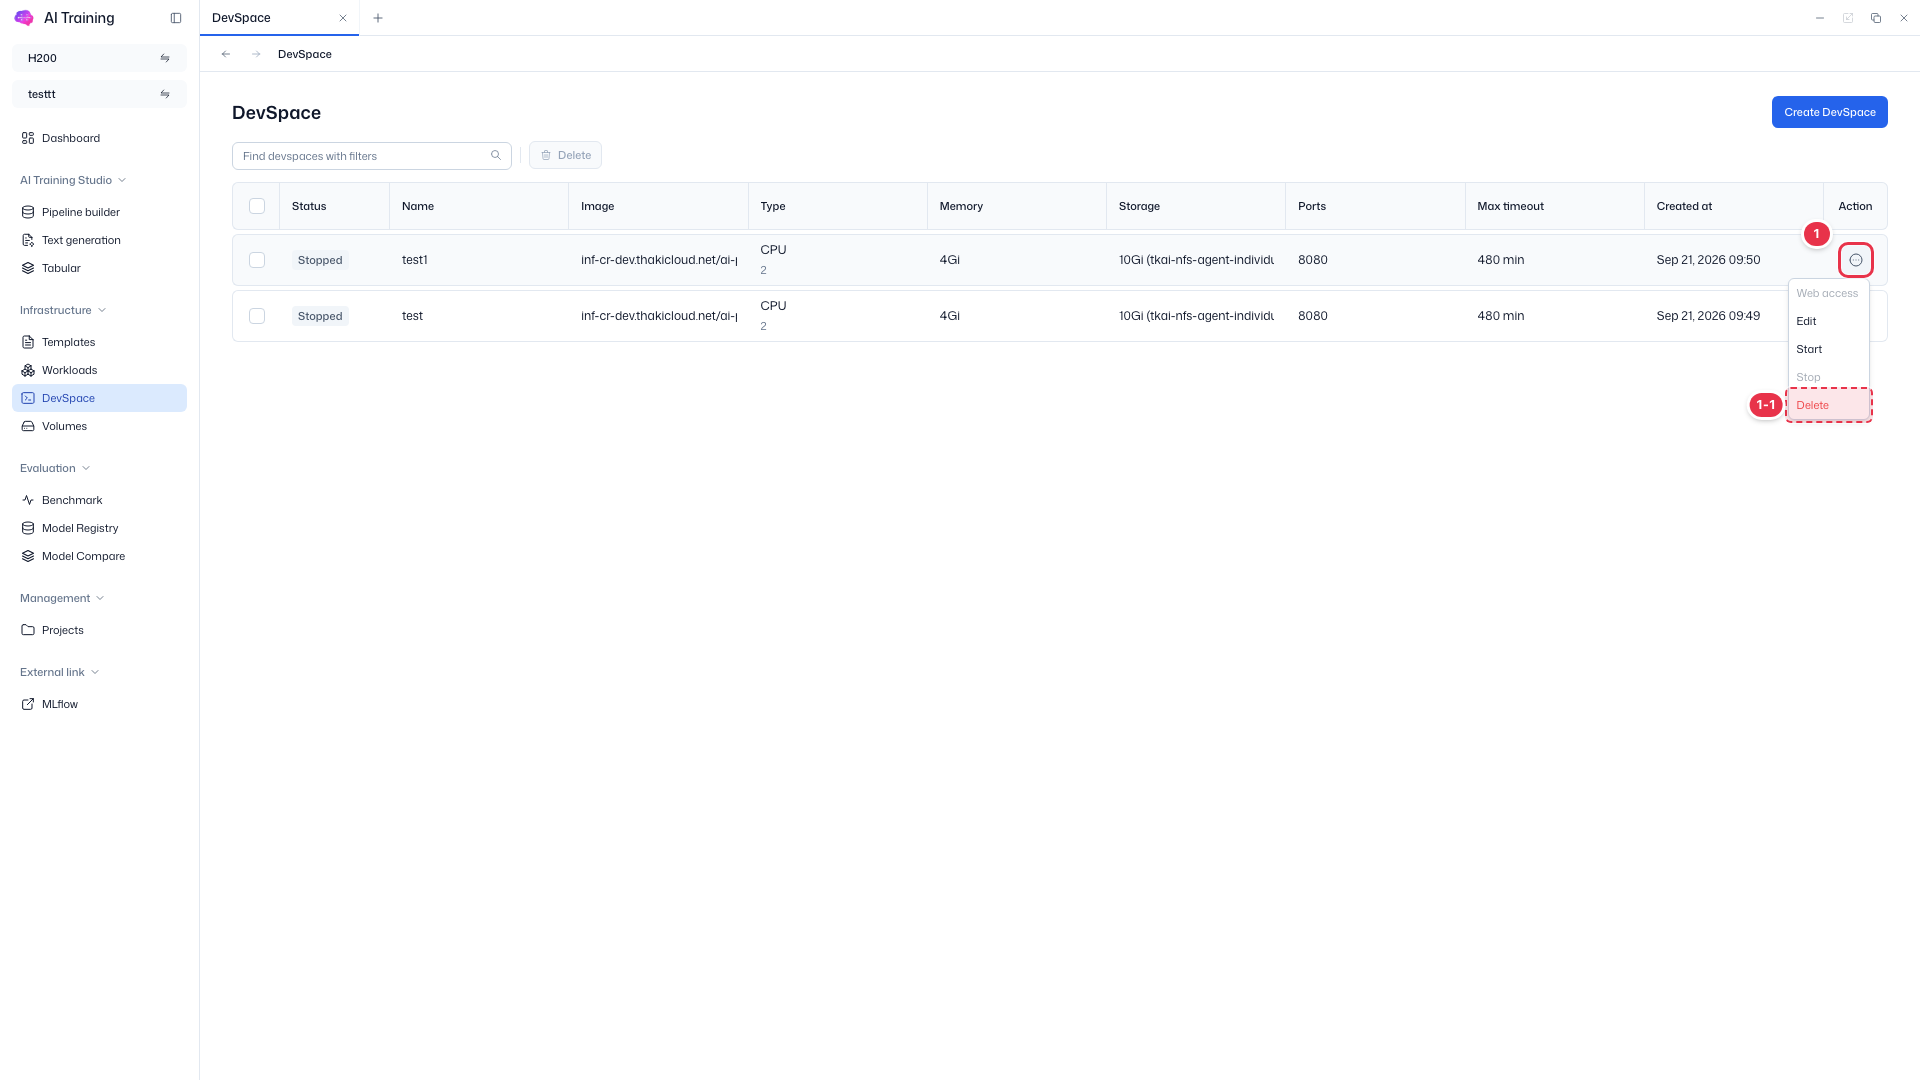
Task: Click the search magnifier icon
Action: (x=496, y=155)
